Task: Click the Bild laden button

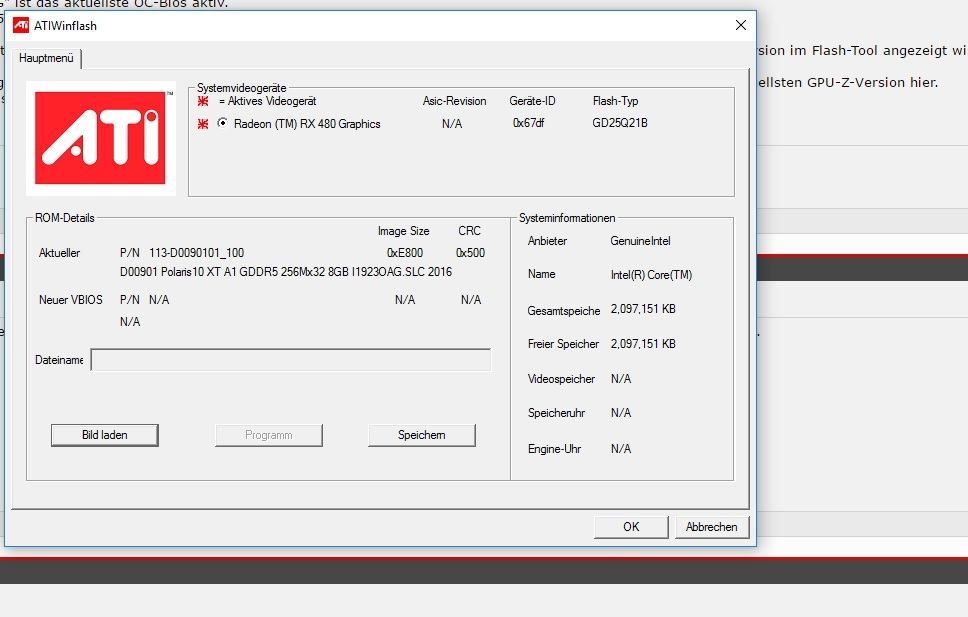Action: (x=104, y=435)
